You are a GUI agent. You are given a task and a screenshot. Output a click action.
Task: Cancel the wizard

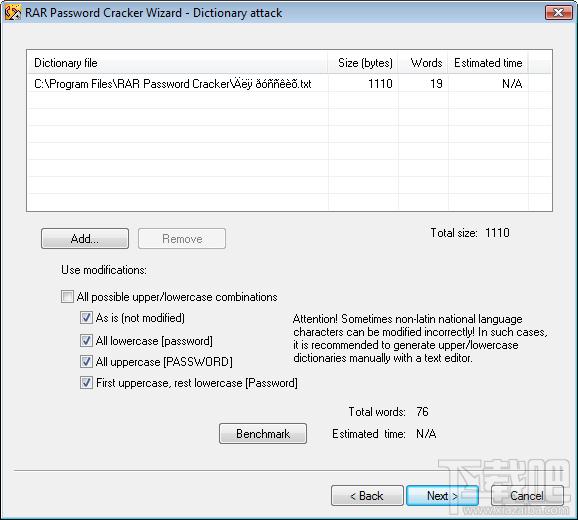coord(527,496)
